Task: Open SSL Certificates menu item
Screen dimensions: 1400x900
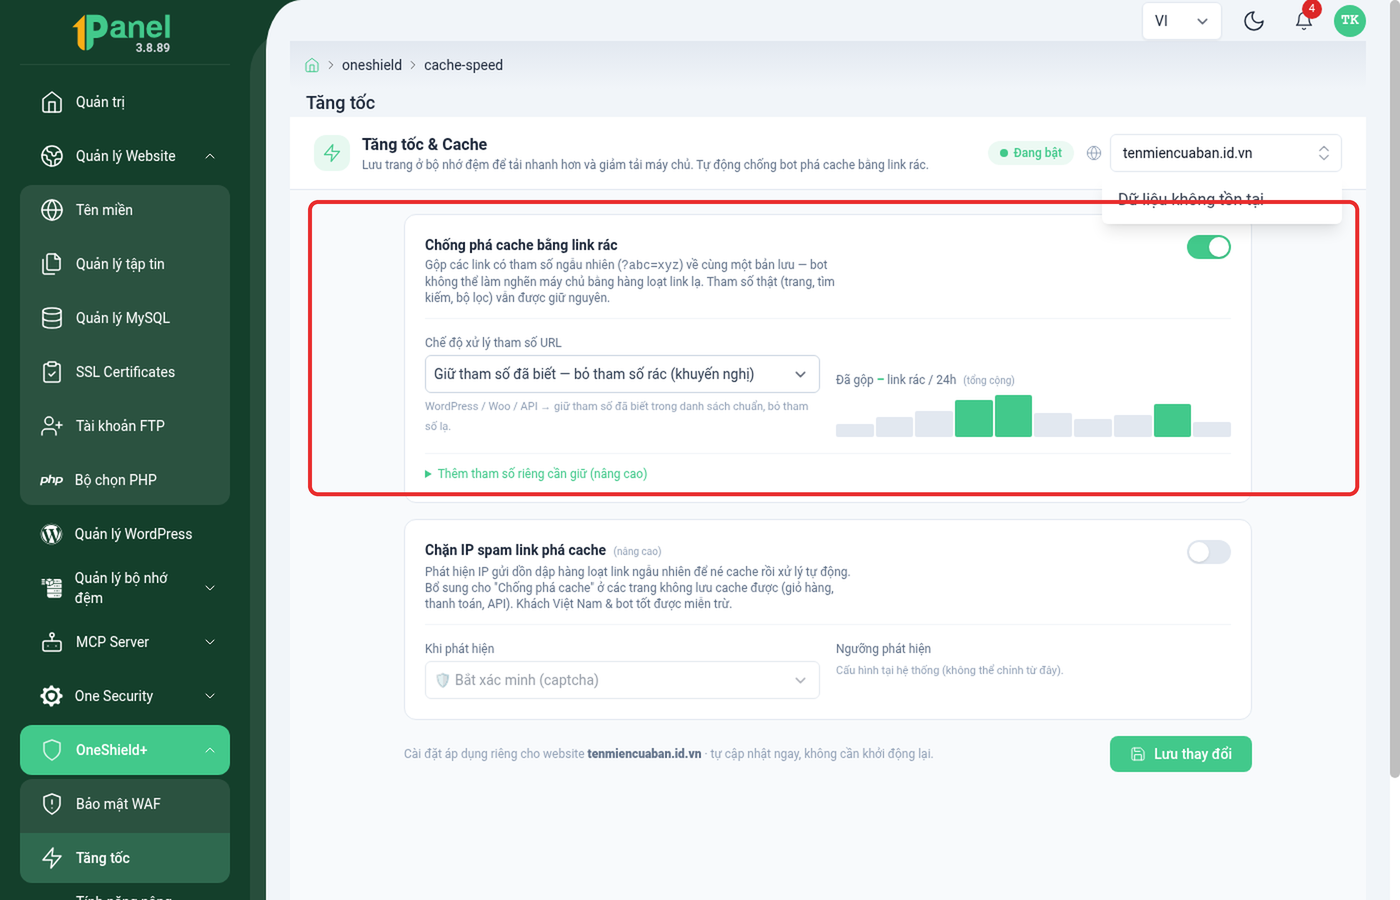Action: coord(125,372)
